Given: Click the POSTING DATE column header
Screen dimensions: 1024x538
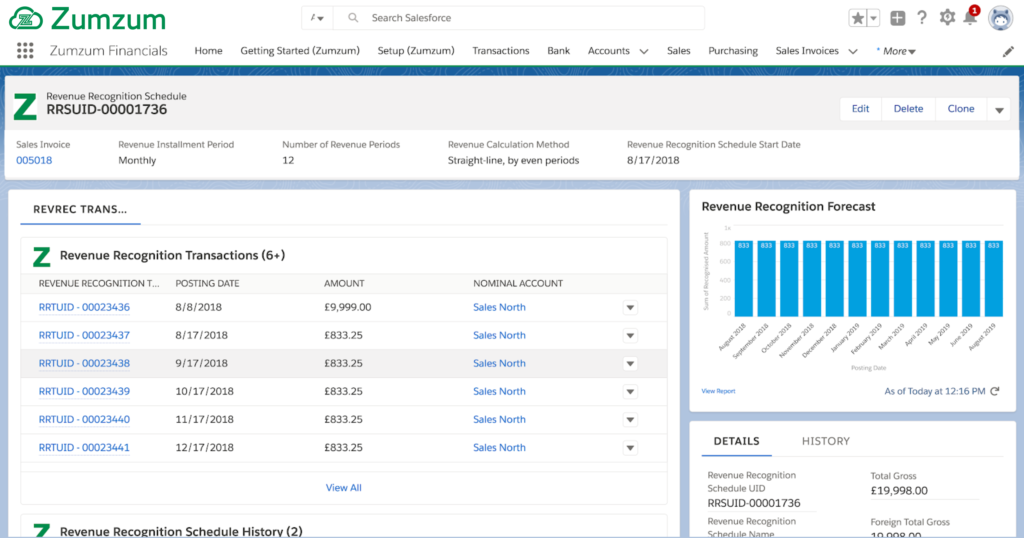Looking at the screenshot, I should tap(207, 283).
